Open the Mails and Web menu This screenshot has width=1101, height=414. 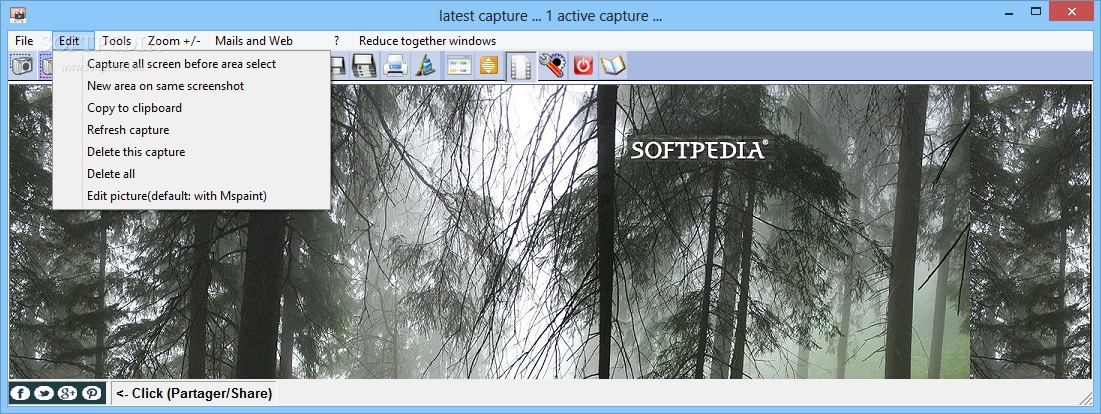point(254,41)
